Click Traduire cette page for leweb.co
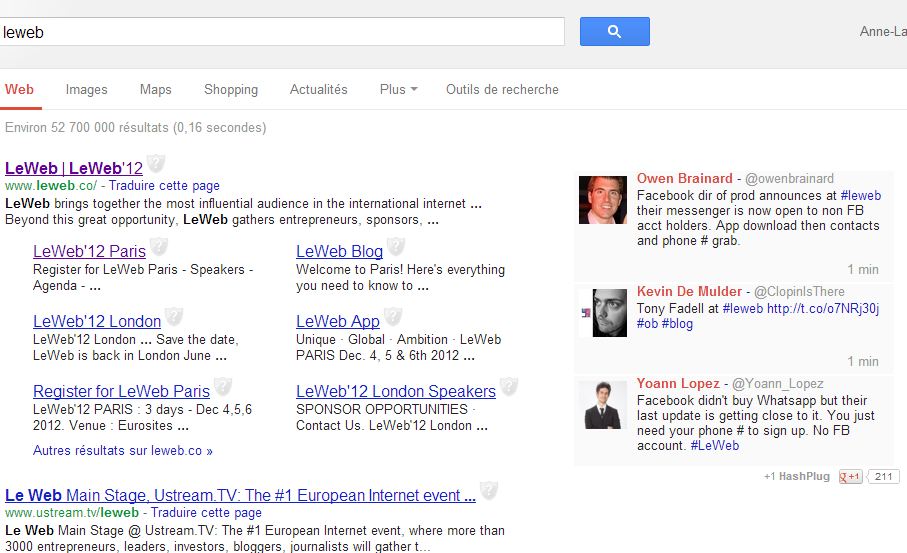Image resolution: width=907 pixels, height=553 pixels. [164, 186]
